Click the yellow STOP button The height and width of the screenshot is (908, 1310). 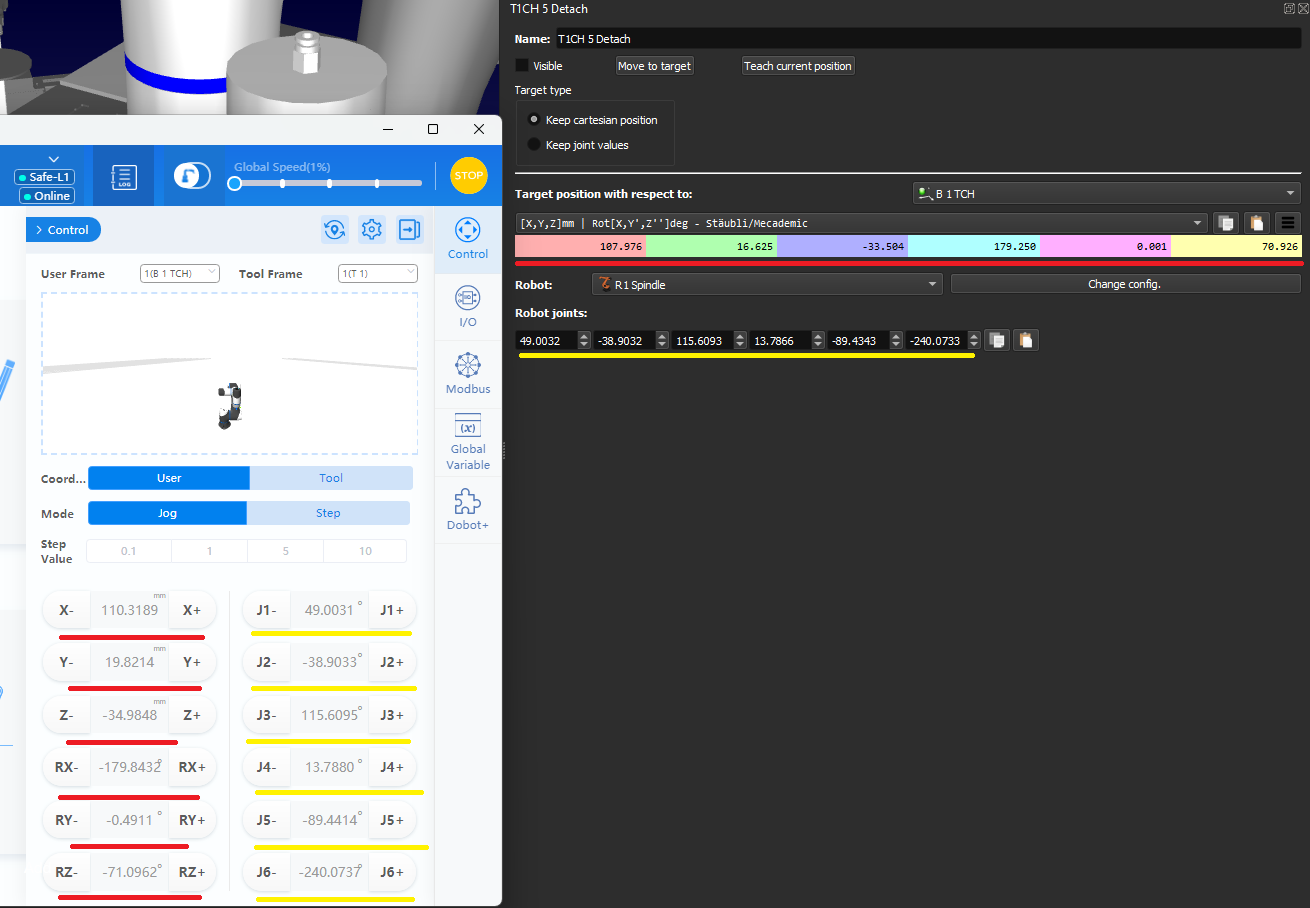pyautogui.click(x=468, y=175)
